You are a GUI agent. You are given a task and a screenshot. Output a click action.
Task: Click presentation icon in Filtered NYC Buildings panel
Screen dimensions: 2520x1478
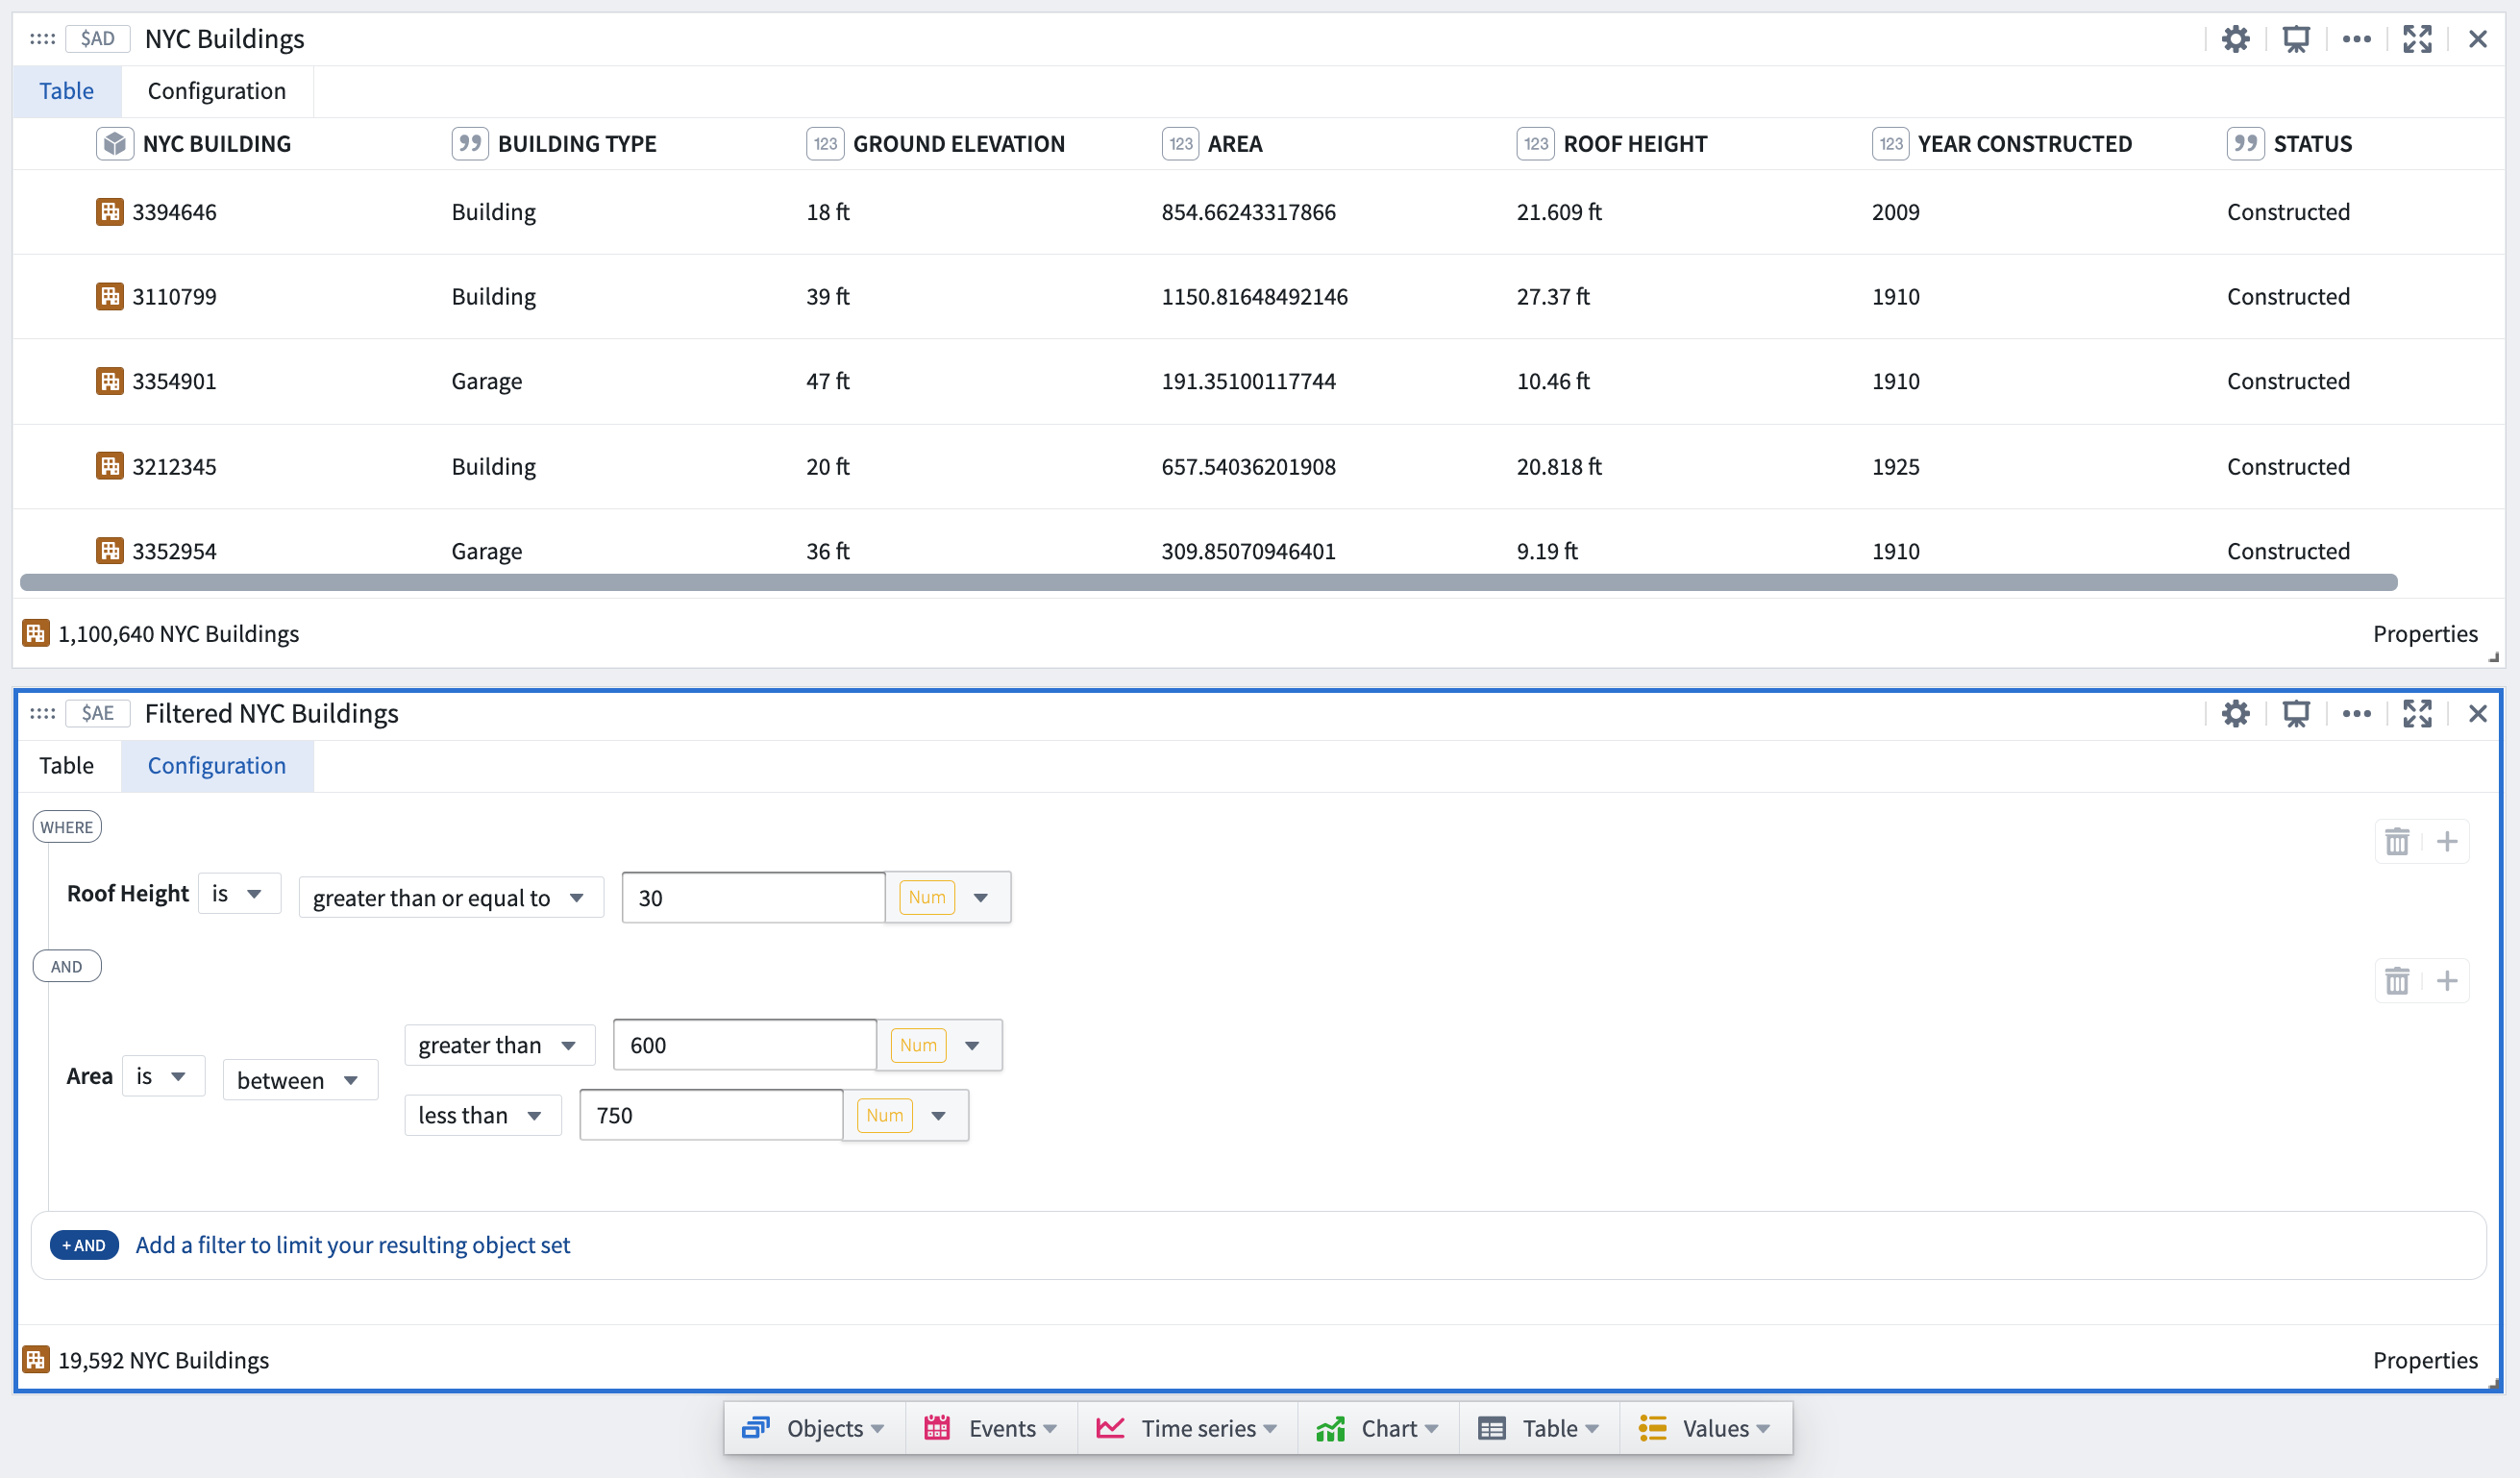[2296, 713]
